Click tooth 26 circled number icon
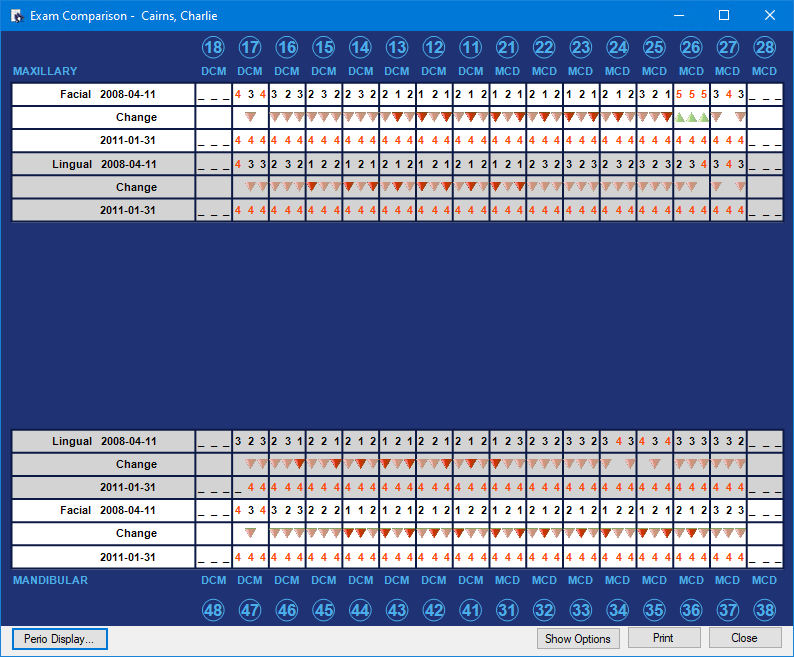 [x=691, y=48]
